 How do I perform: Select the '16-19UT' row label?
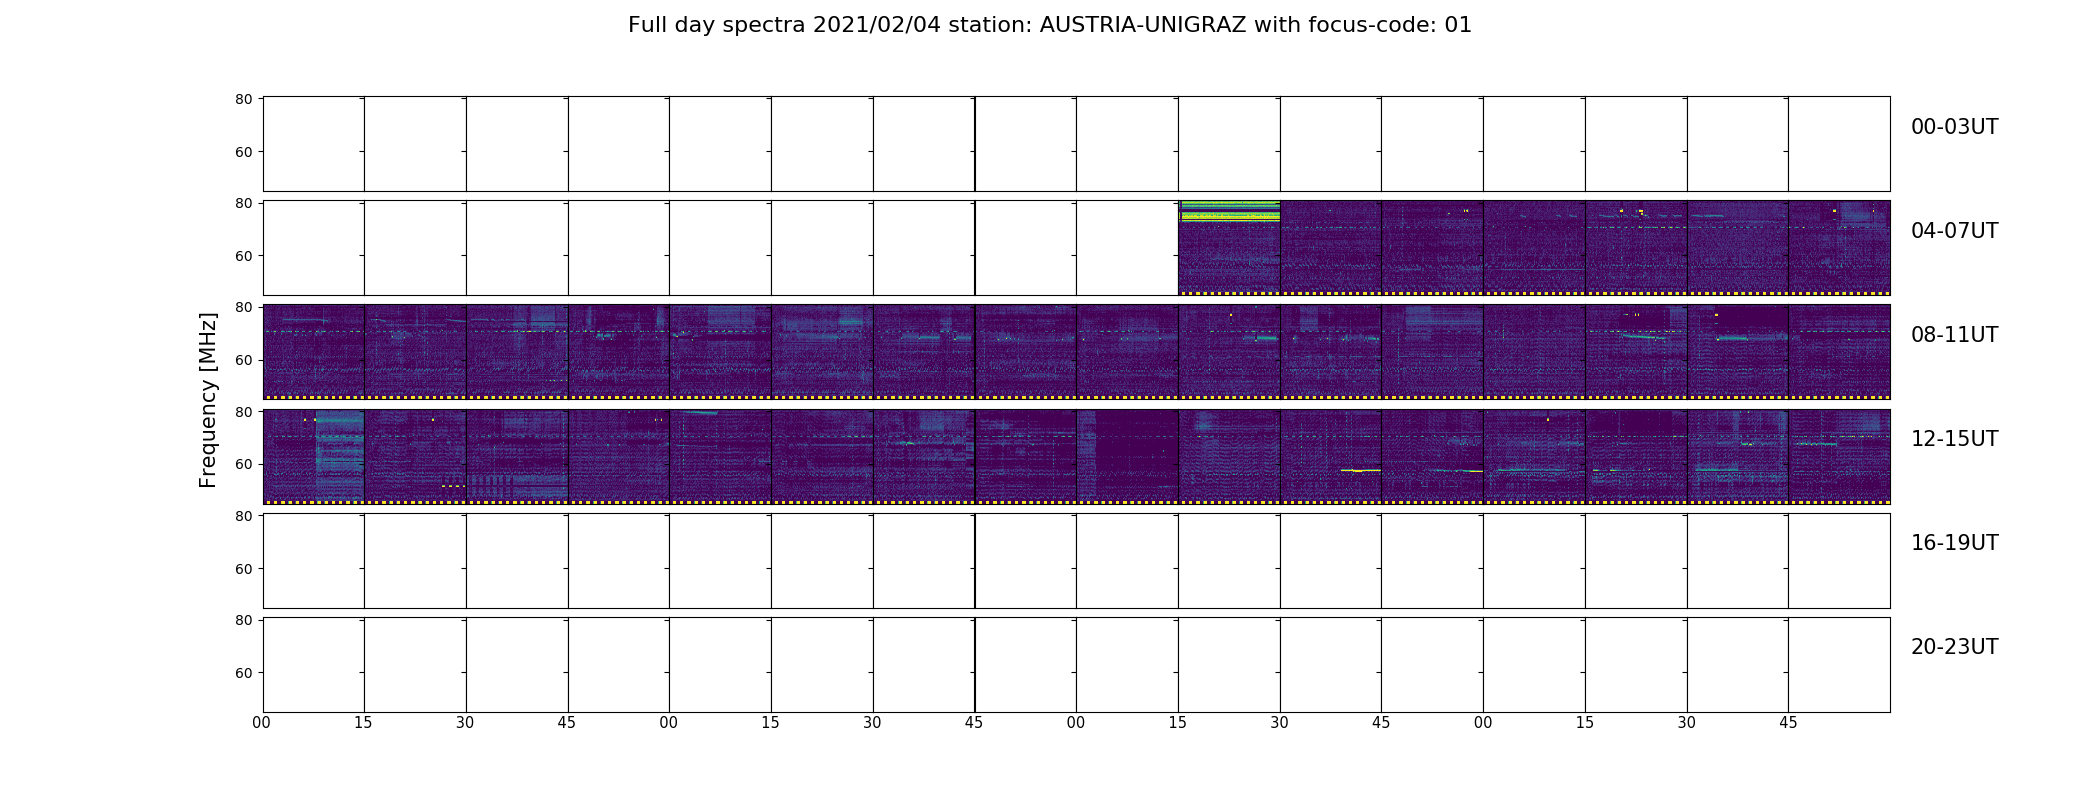tap(1954, 543)
